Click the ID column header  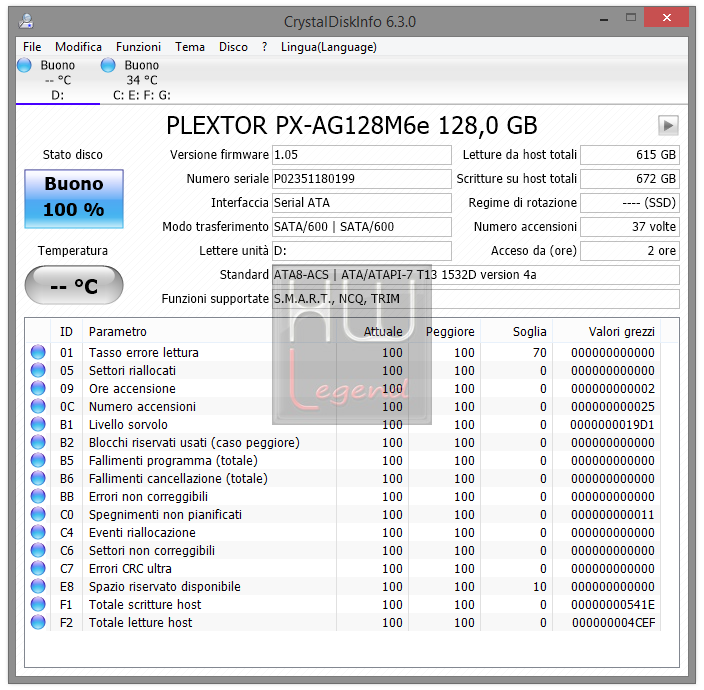66,332
